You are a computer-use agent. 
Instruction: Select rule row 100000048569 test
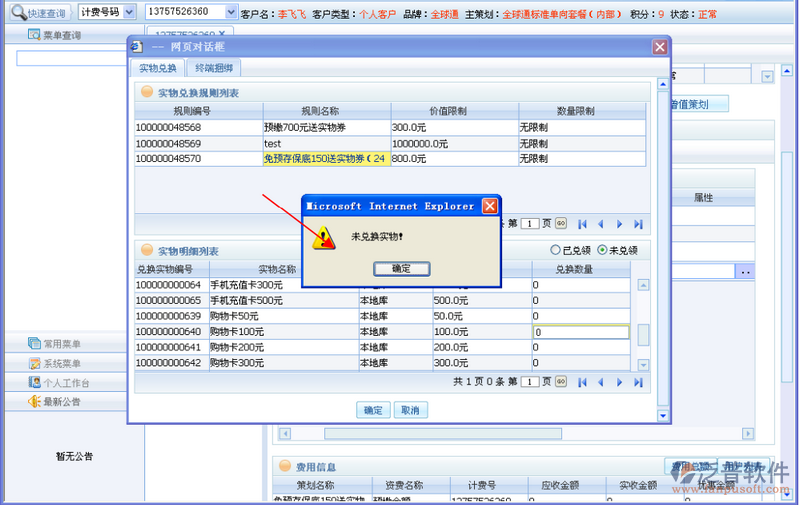pos(390,143)
